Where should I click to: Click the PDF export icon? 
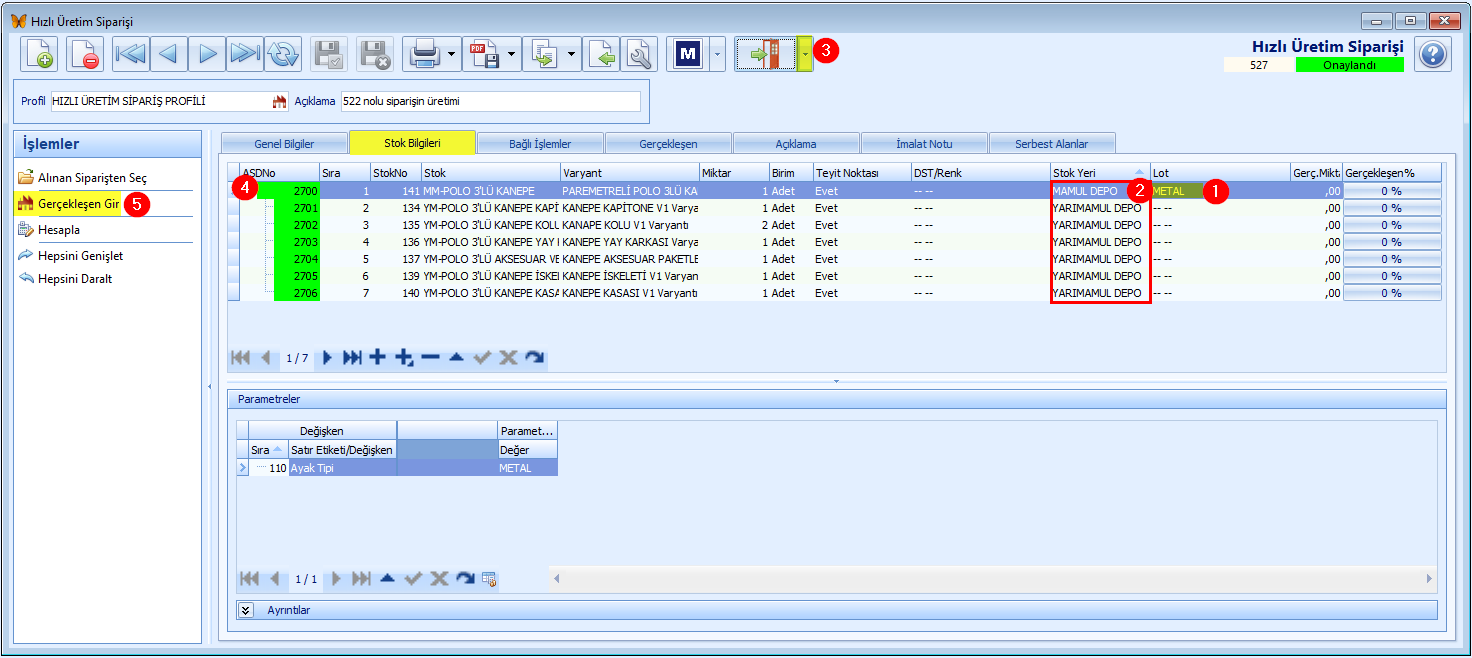(483, 54)
